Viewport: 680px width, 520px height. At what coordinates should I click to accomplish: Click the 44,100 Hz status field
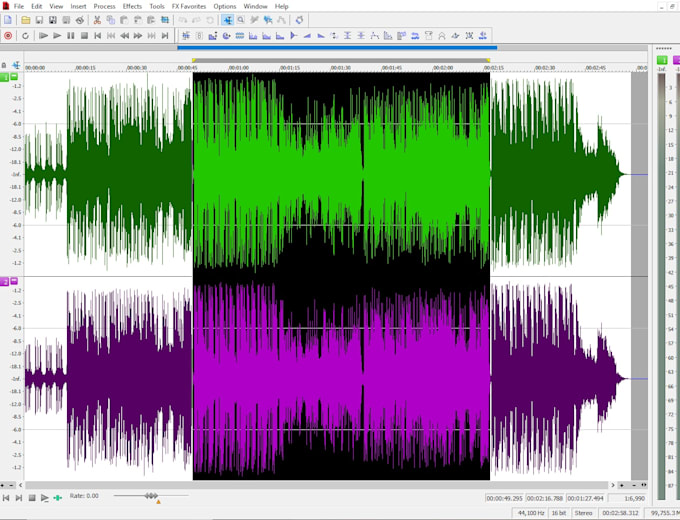pos(531,513)
